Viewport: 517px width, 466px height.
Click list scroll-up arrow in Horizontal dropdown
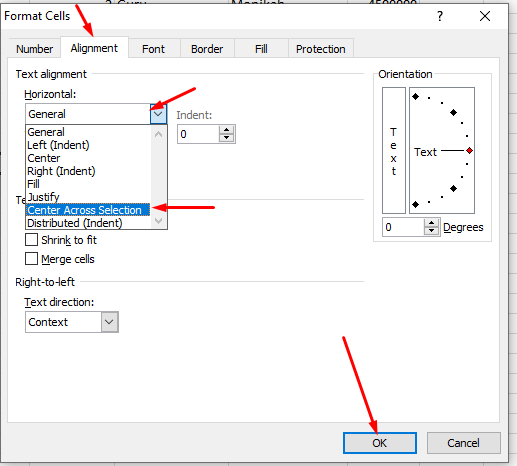pyautogui.click(x=159, y=134)
